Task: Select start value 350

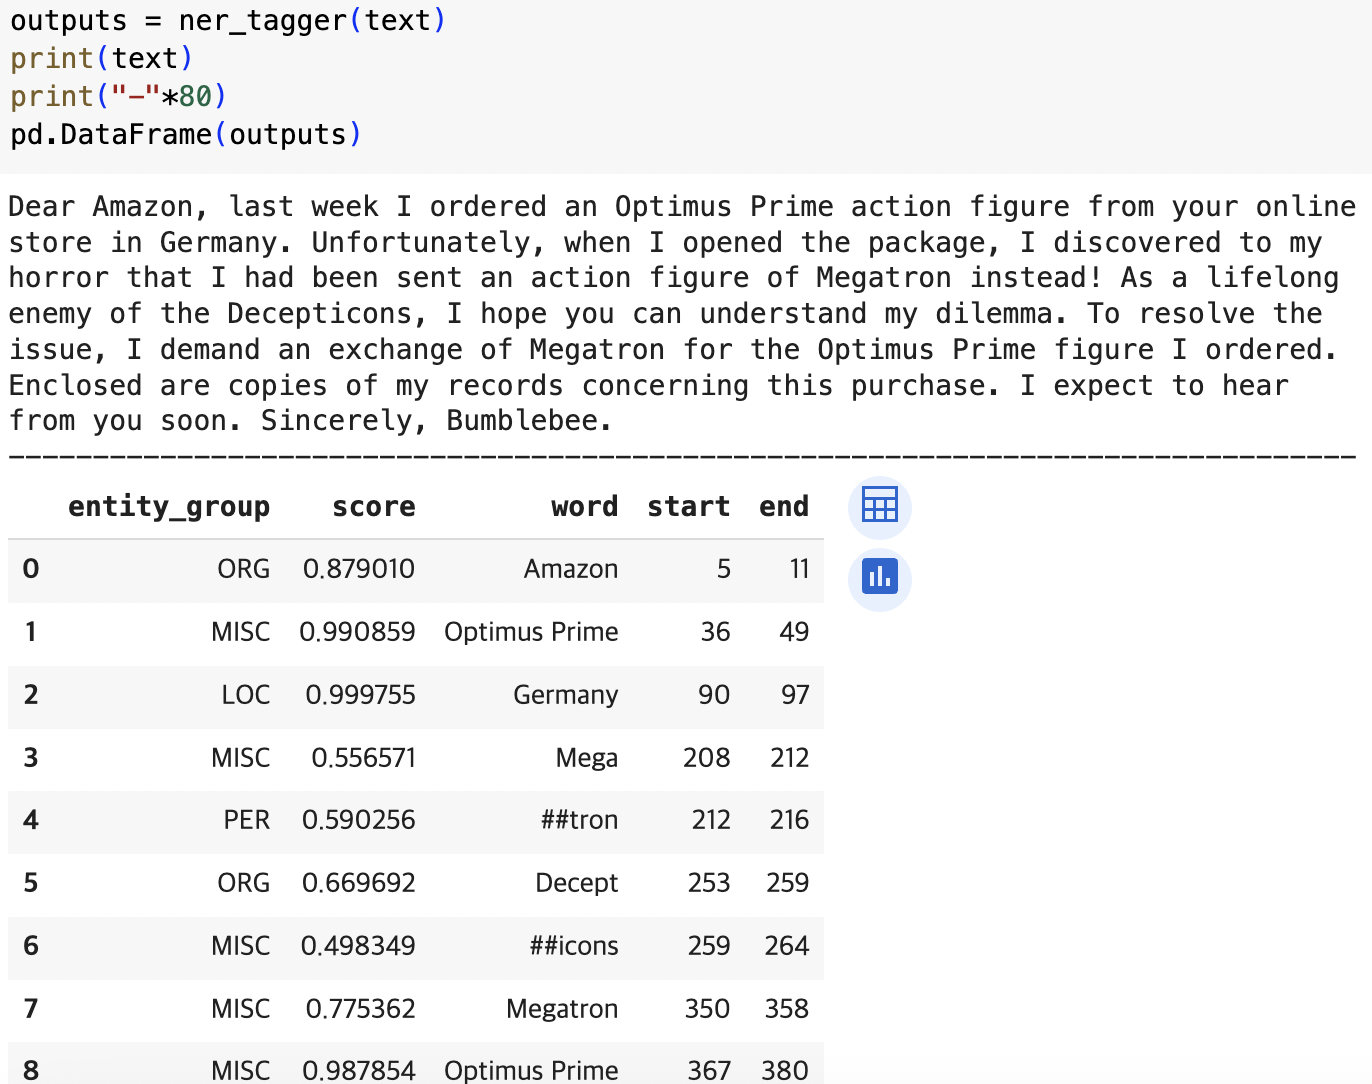Action: coord(707,1009)
